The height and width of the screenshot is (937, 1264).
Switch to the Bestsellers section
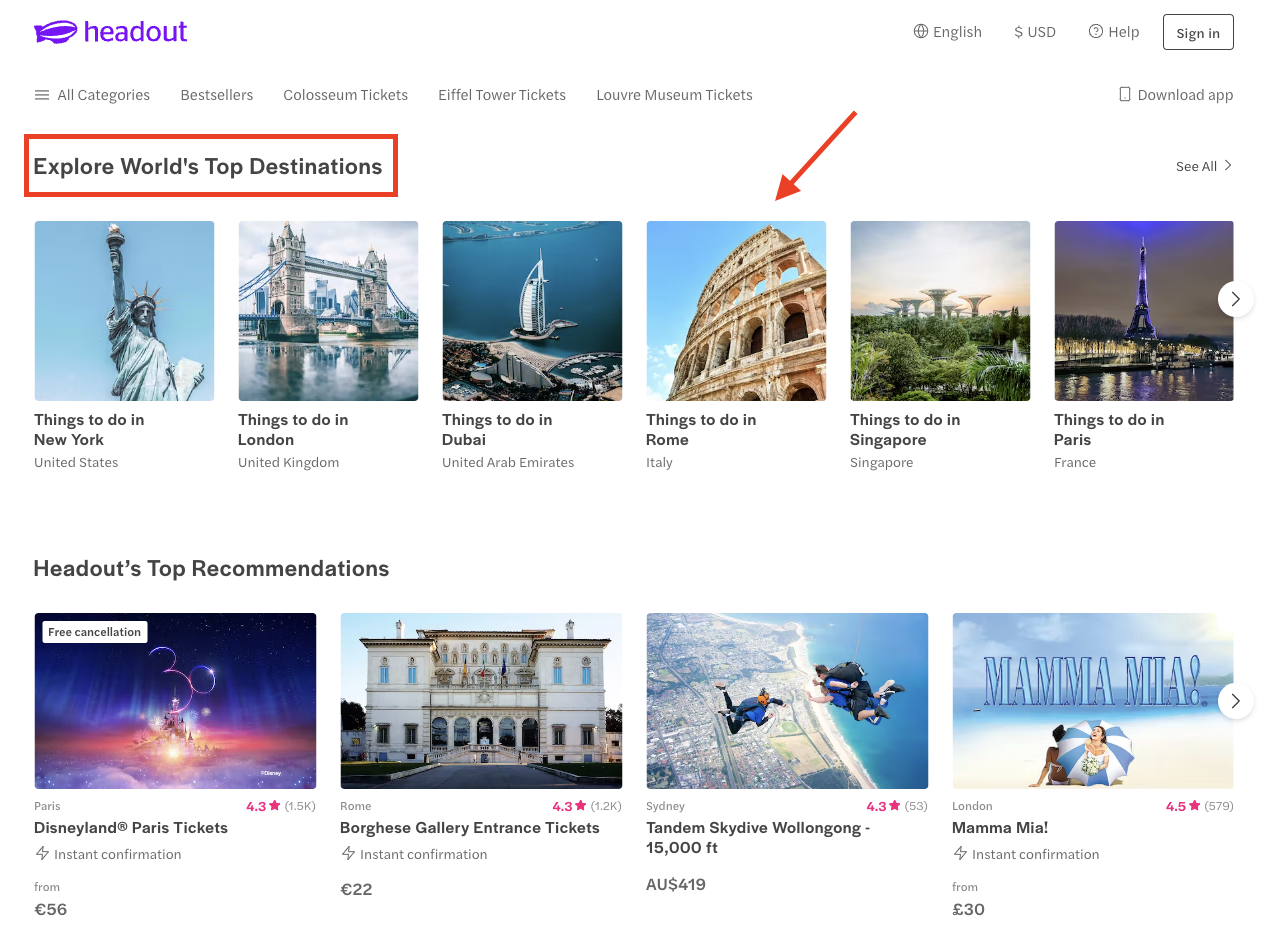[x=216, y=94]
